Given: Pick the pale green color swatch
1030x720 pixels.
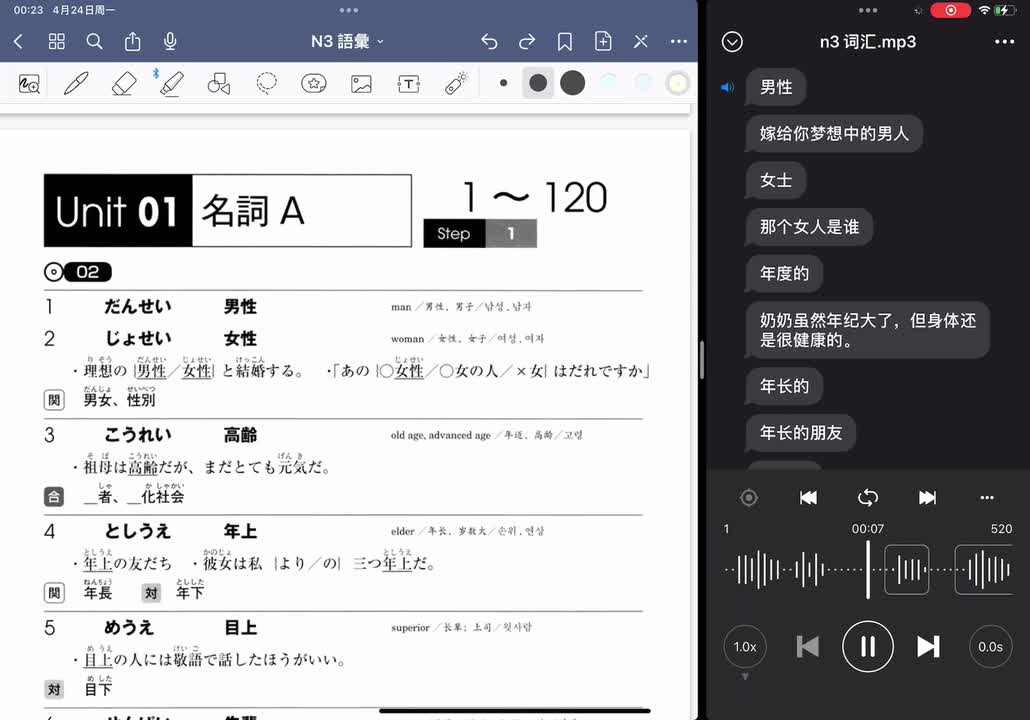Looking at the screenshot, I should click(608, 83).
